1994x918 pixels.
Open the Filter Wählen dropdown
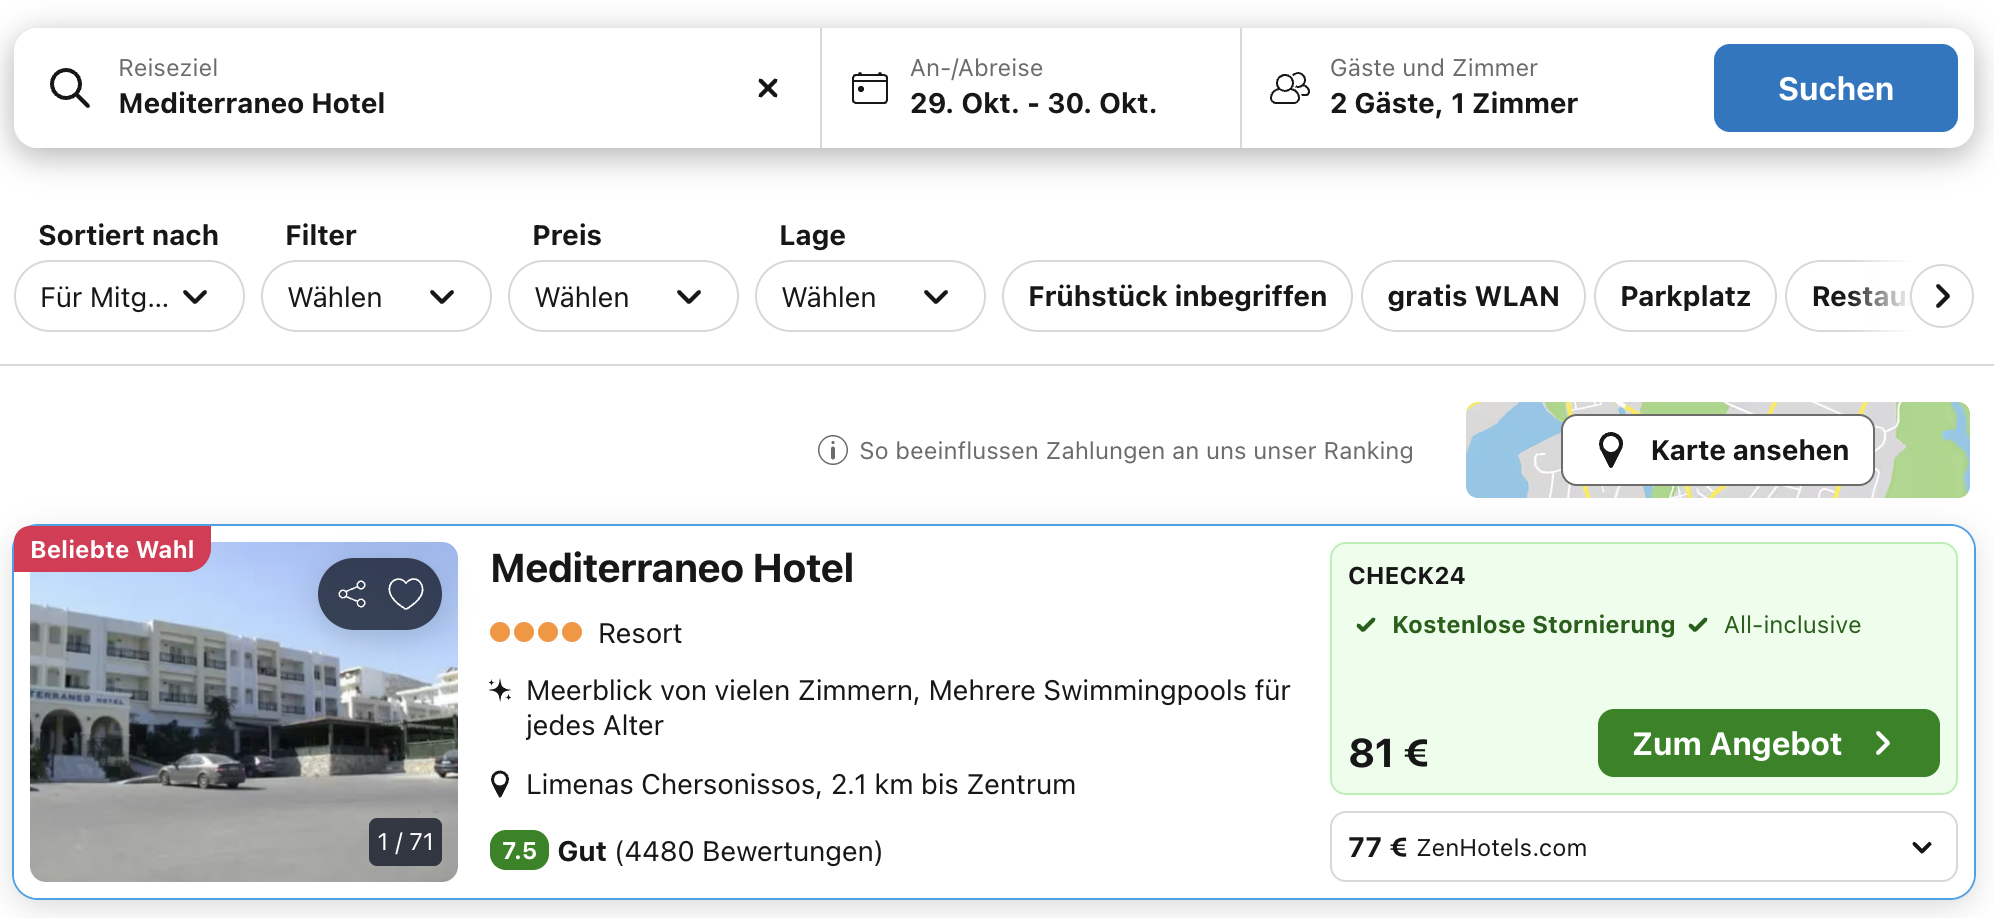tap(375, 297)
